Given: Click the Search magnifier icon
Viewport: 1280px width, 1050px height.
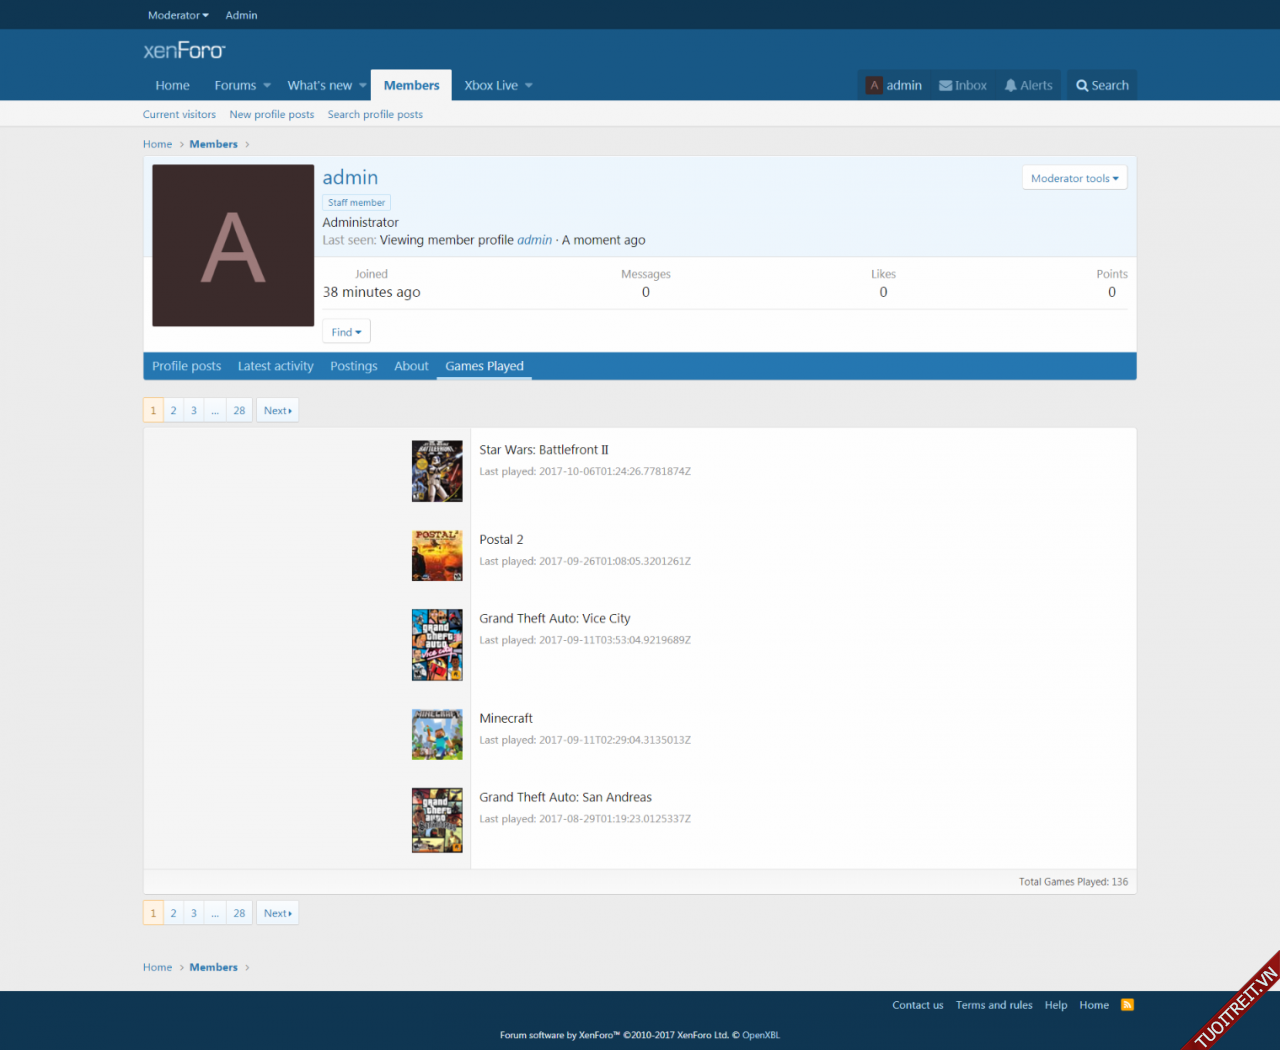Looking at the screenshot, I should click(x=1082, y=86).
